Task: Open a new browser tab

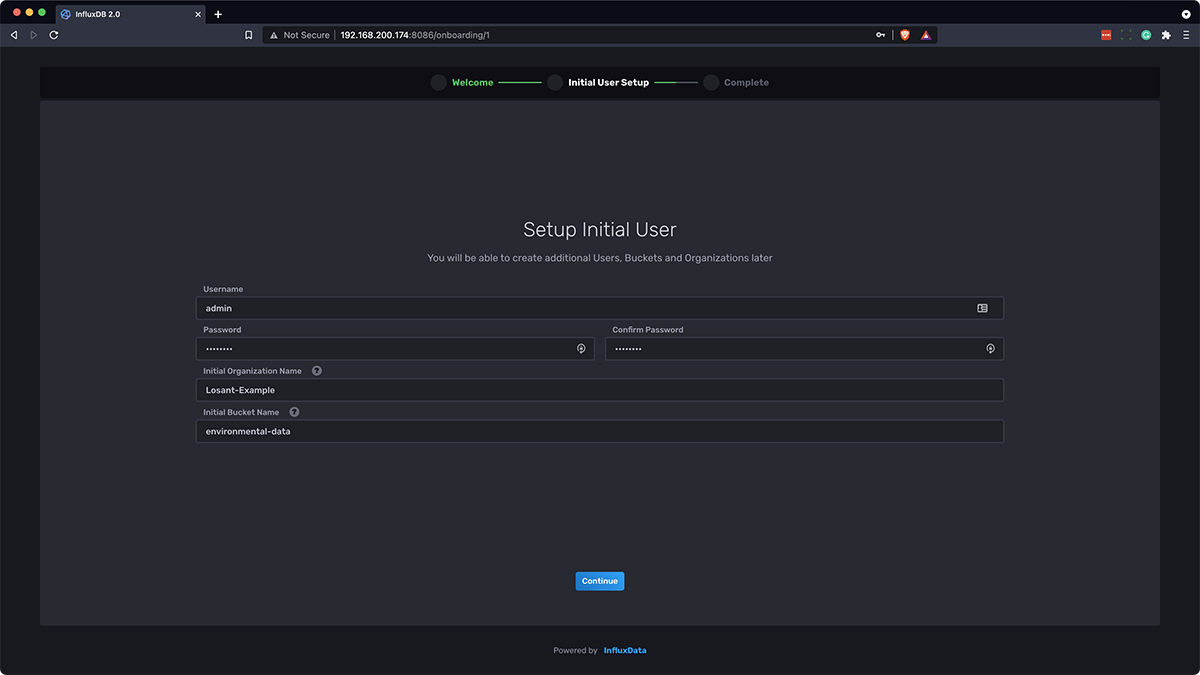Action: (218, 14)
